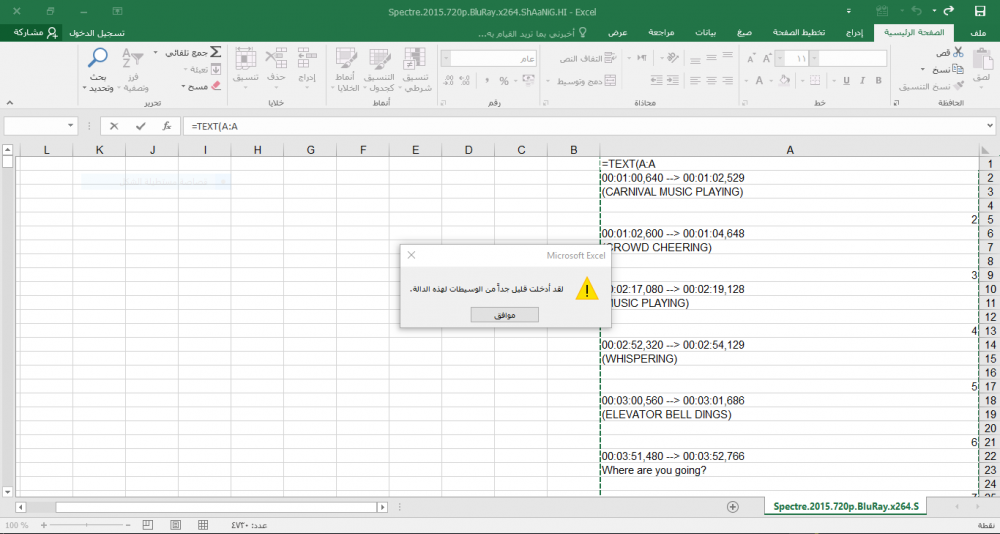Switch to the مراجعة (Review) tab
The width and height of the screenshot is (1000, 534).
point(662,33)
